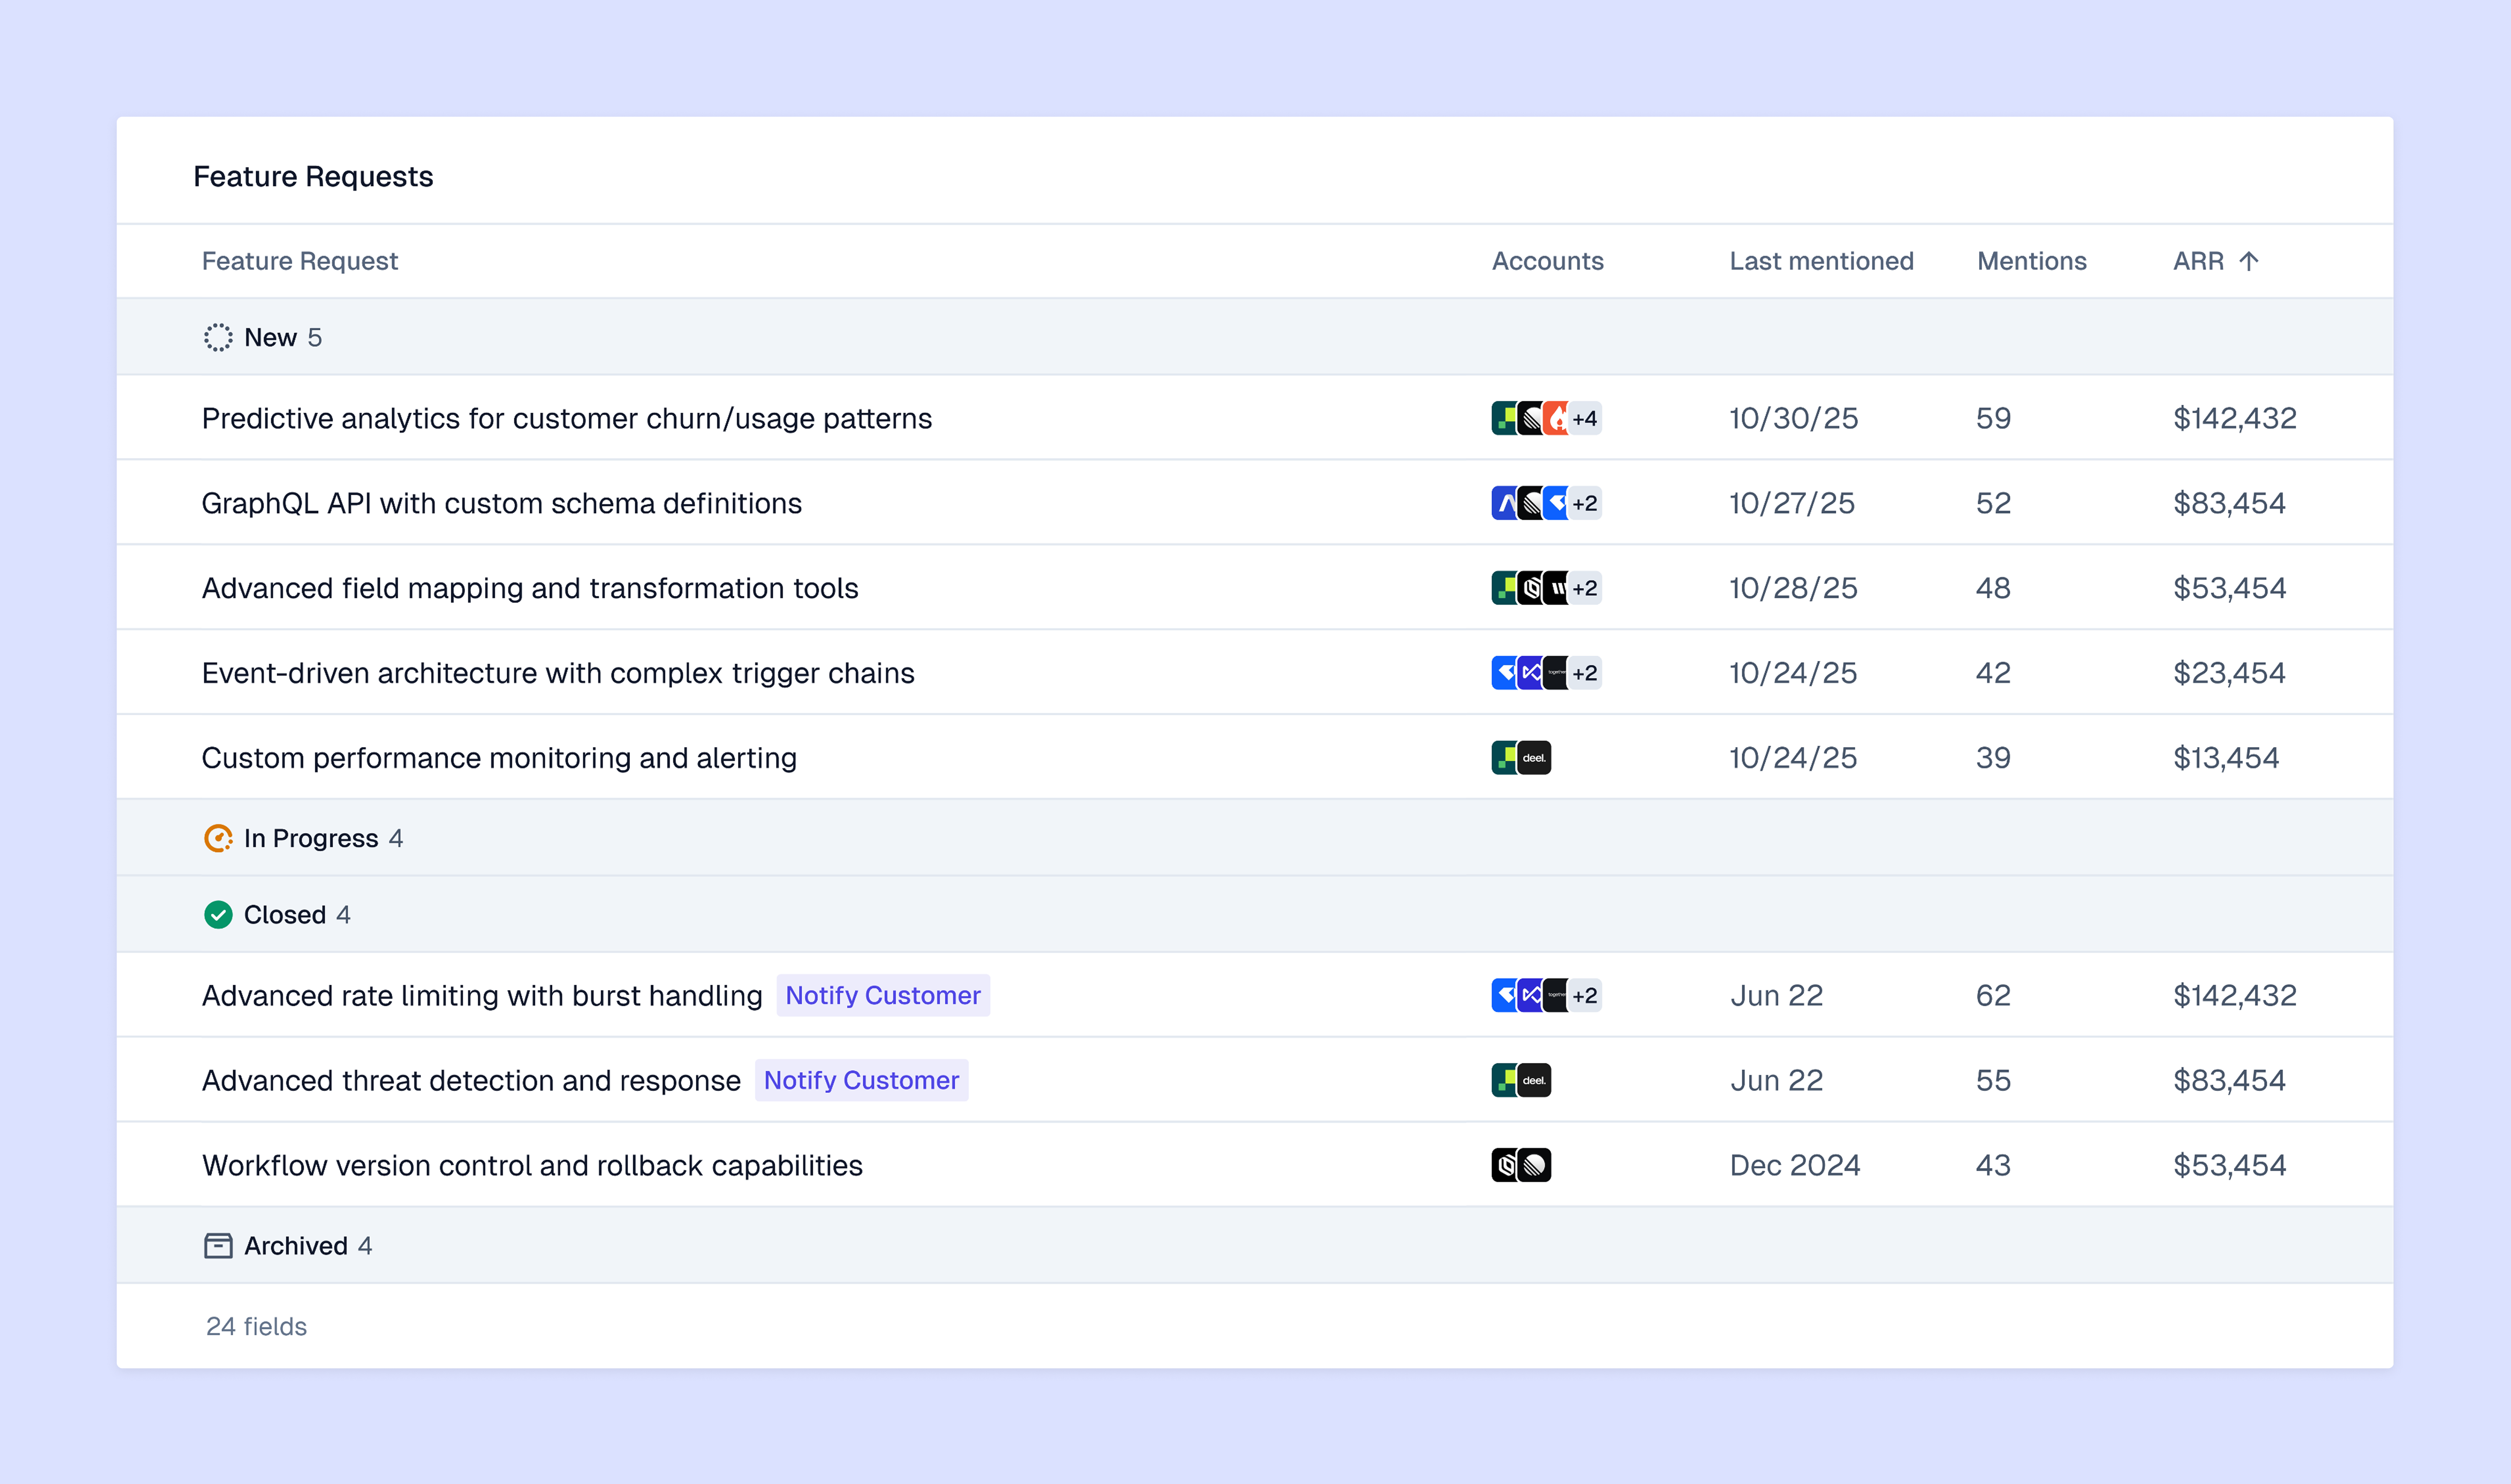Open Advanced field mapping feature request
The height and width of the screenshot is (1484, 2511).
[x=529, y=588]
